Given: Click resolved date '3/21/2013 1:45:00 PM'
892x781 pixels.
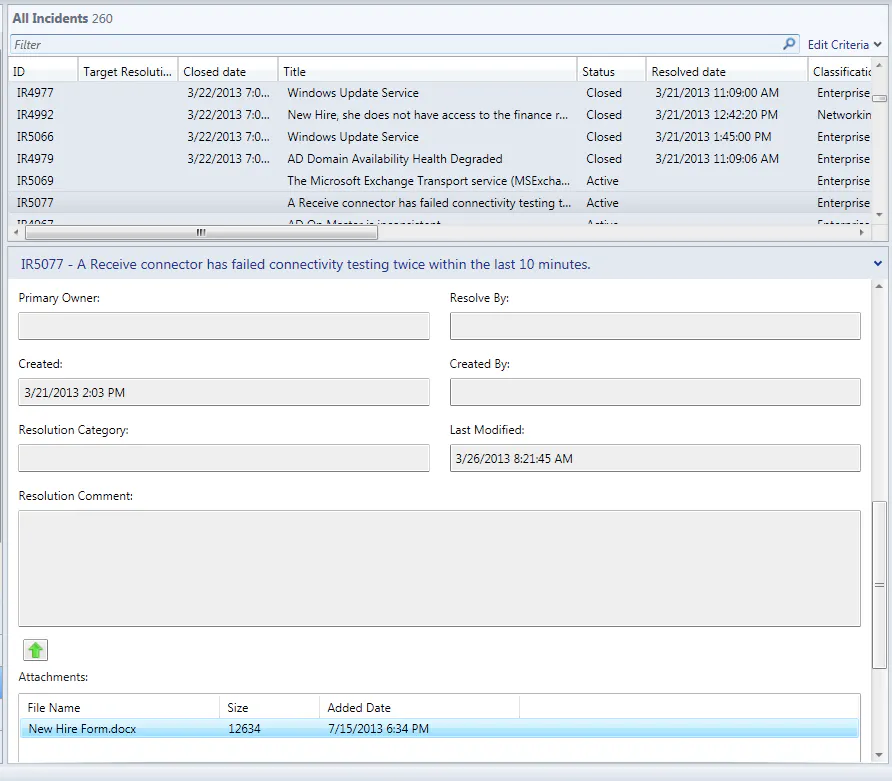Looking at the screenshot, I should click(x=713, y=137).
